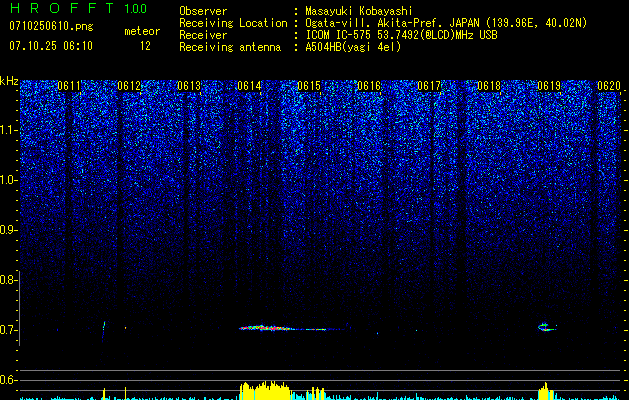629x400 pixels.
Task: Select the ICOM IC-575 receiver value
Action: [401, 35]
